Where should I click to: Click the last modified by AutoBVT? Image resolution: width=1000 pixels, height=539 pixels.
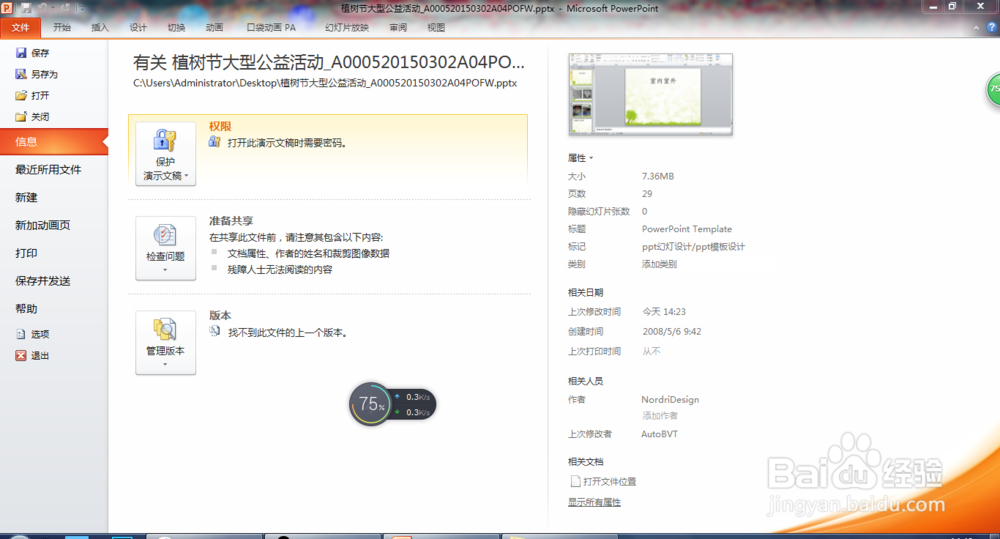pyautogui.click(x=659, y=434)
